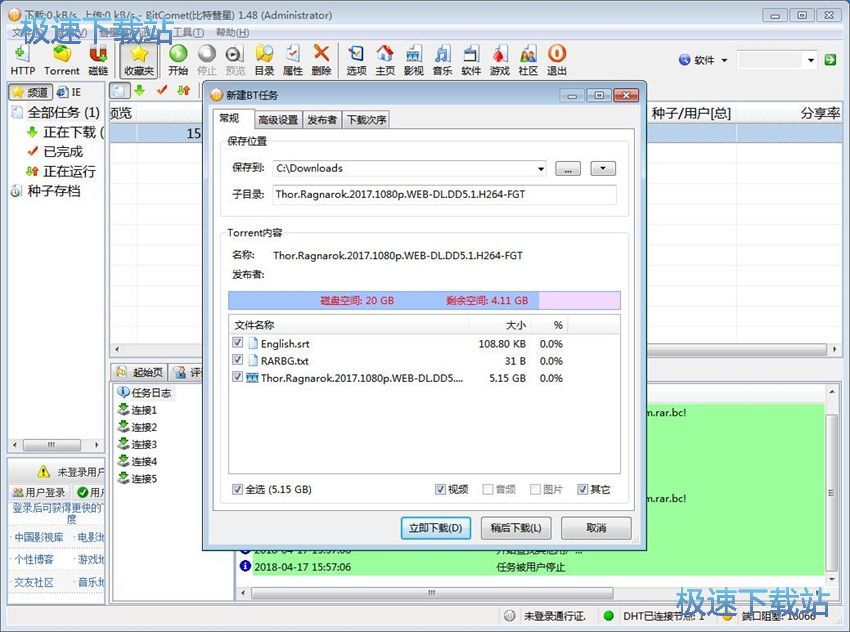
Task: Click the browse "..." folder button
Action: (x=568, y=169)
